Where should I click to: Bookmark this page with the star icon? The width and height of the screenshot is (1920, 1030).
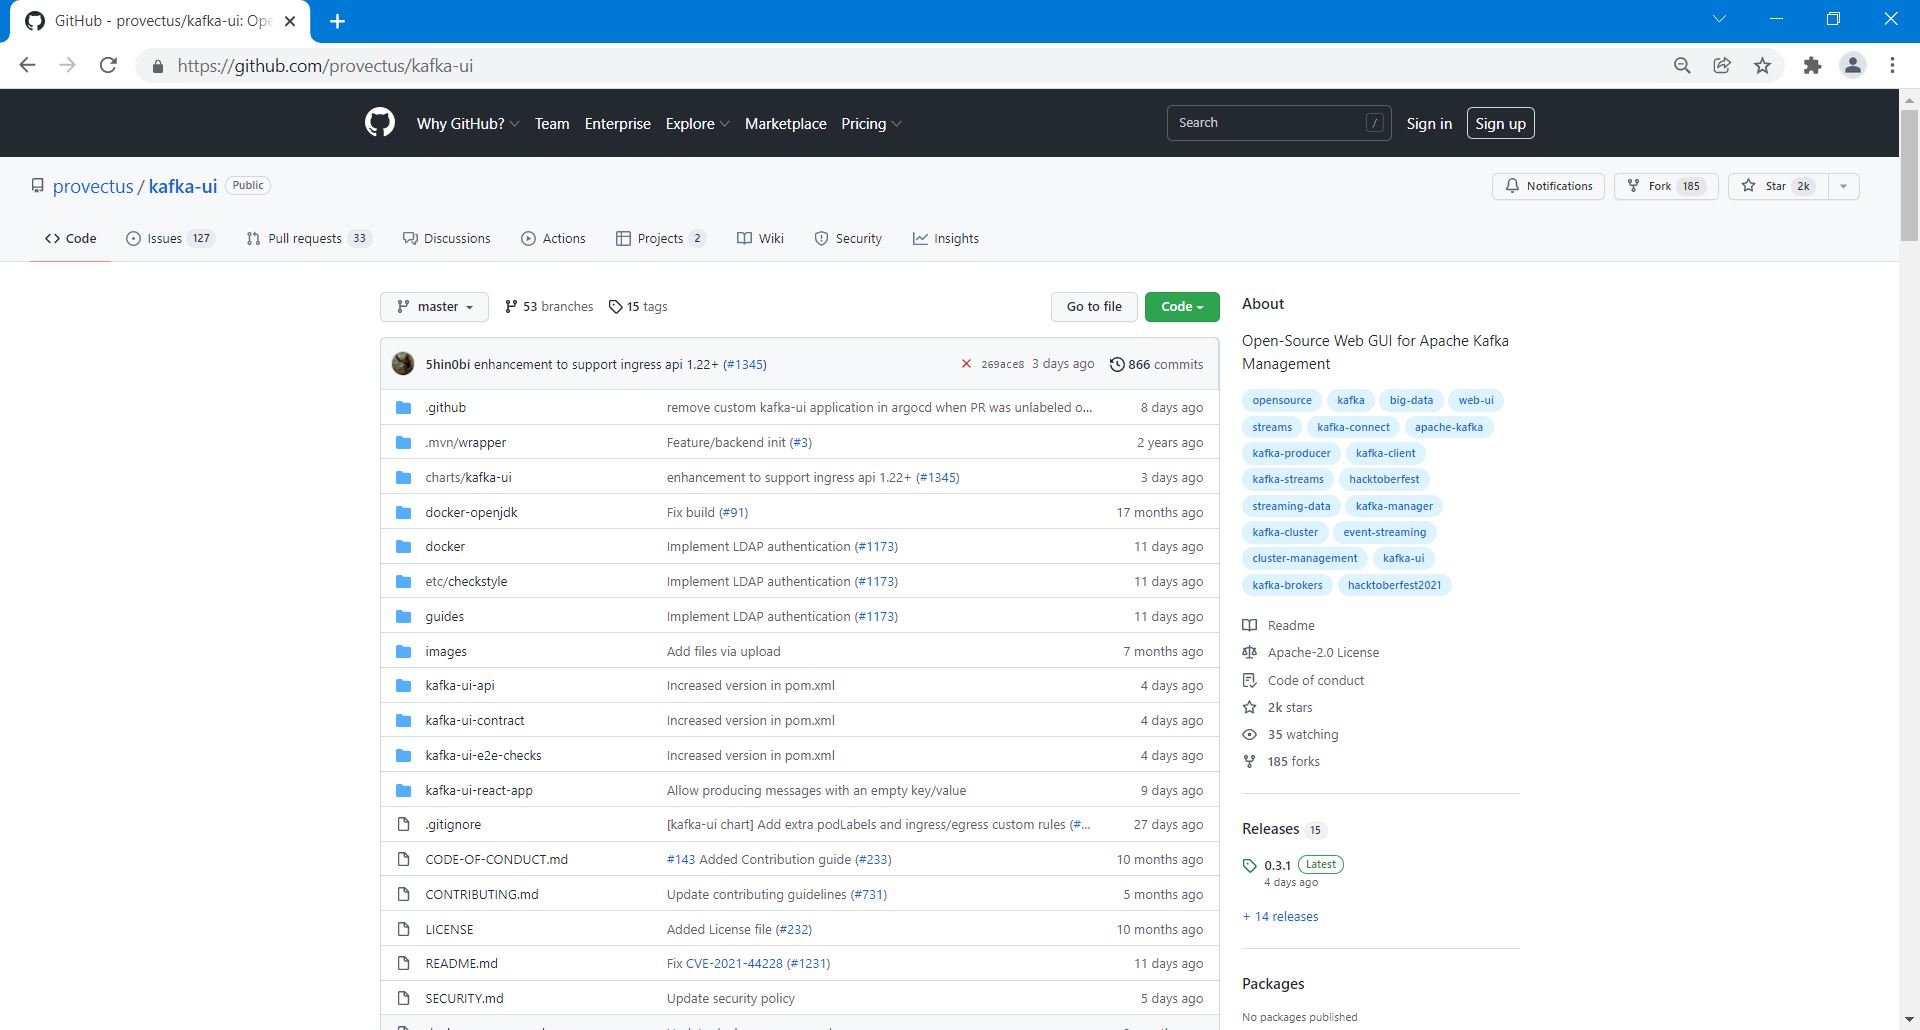click(1762, 66)
